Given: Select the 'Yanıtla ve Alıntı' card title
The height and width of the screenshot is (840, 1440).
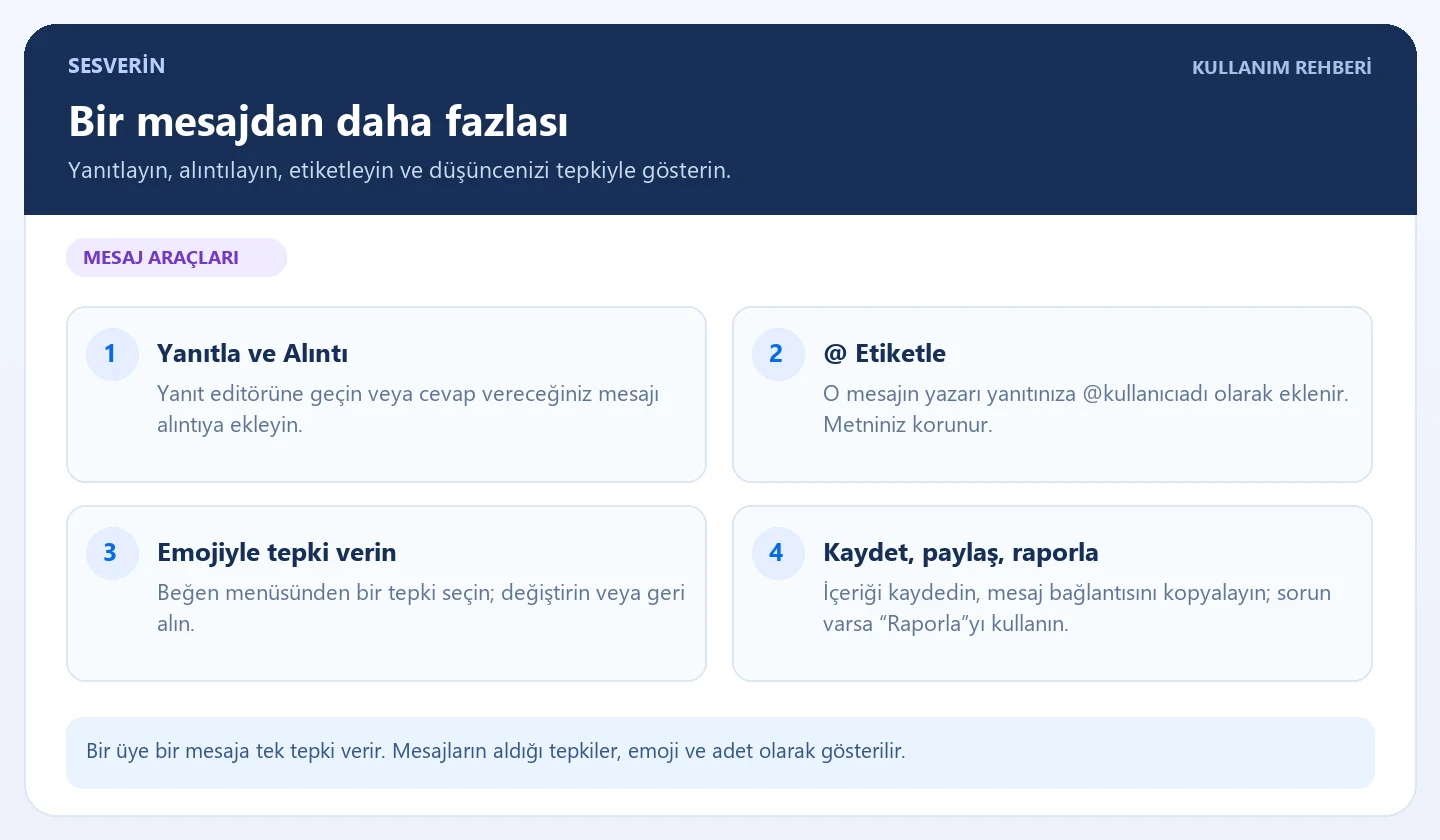Looking at the screenshot, I should [x=252, y=353].
